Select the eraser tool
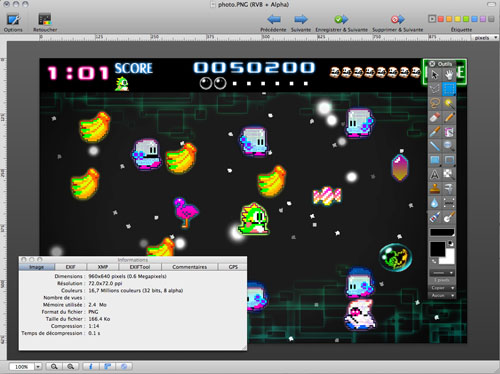 [x=435, y=117]
